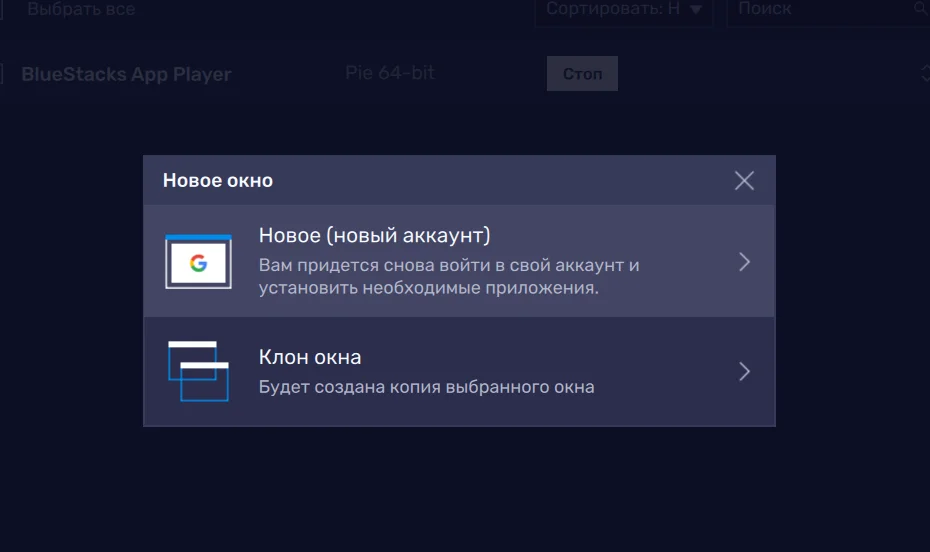This screenshot has width=930, height=552.
Task: Click the BlueStacks App Player instance name
Action: [126, 74]
